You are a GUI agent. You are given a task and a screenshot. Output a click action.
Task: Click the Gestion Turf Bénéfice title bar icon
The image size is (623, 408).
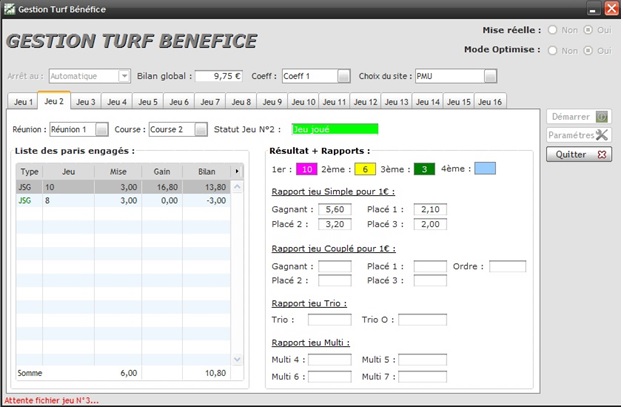(x=10, y=9)
